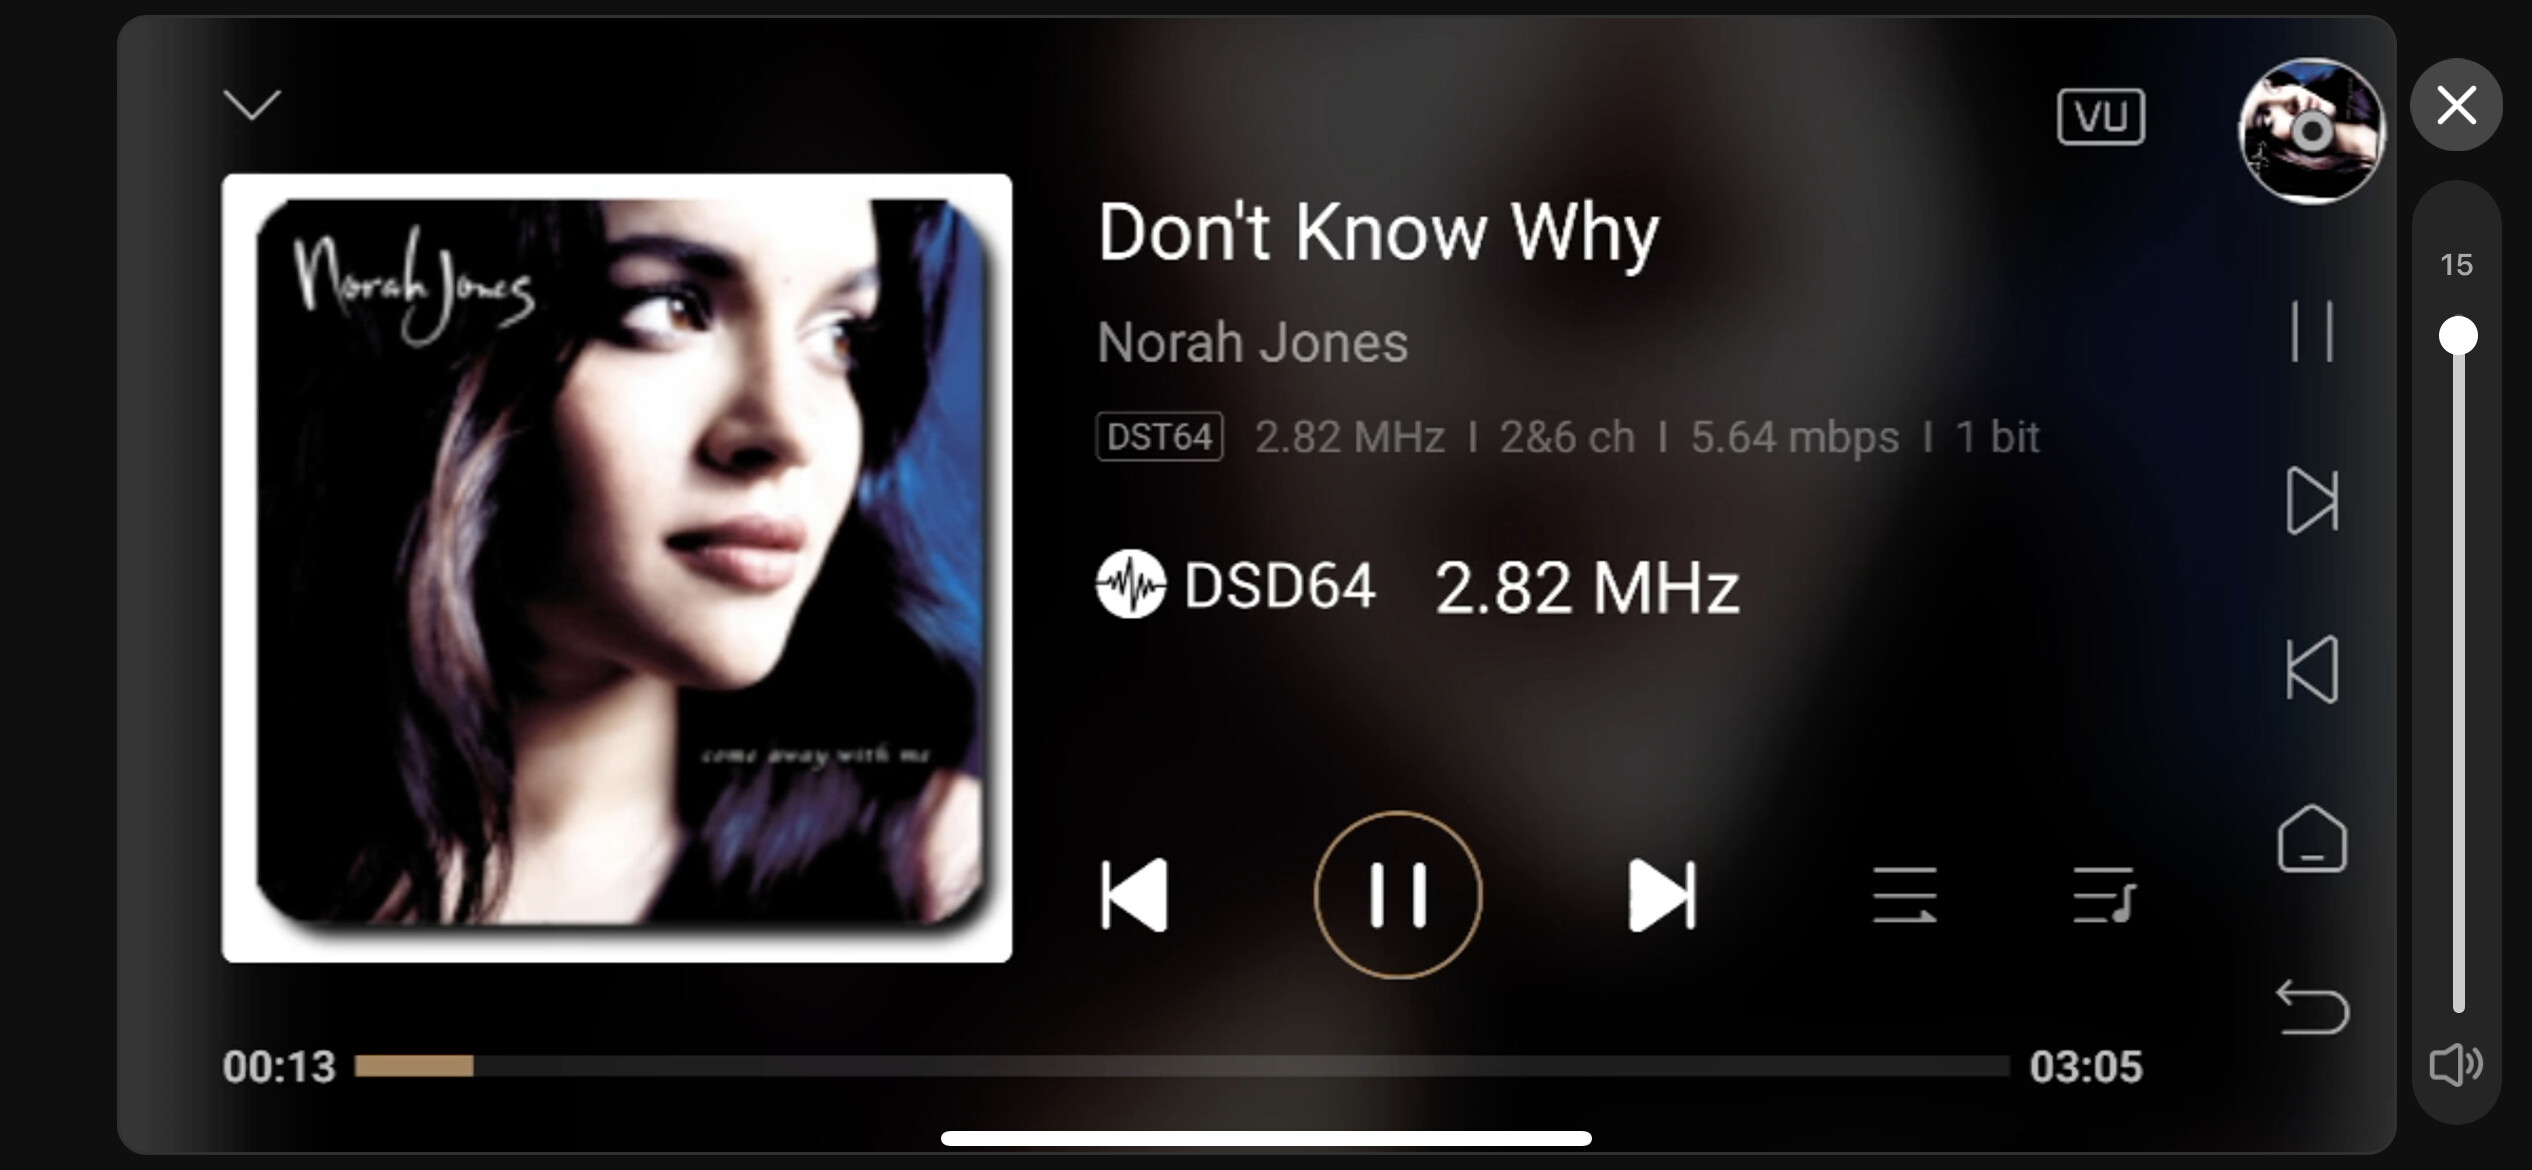
Task: Tap the side panel previous track icon
Action: tap(2312, 669)
